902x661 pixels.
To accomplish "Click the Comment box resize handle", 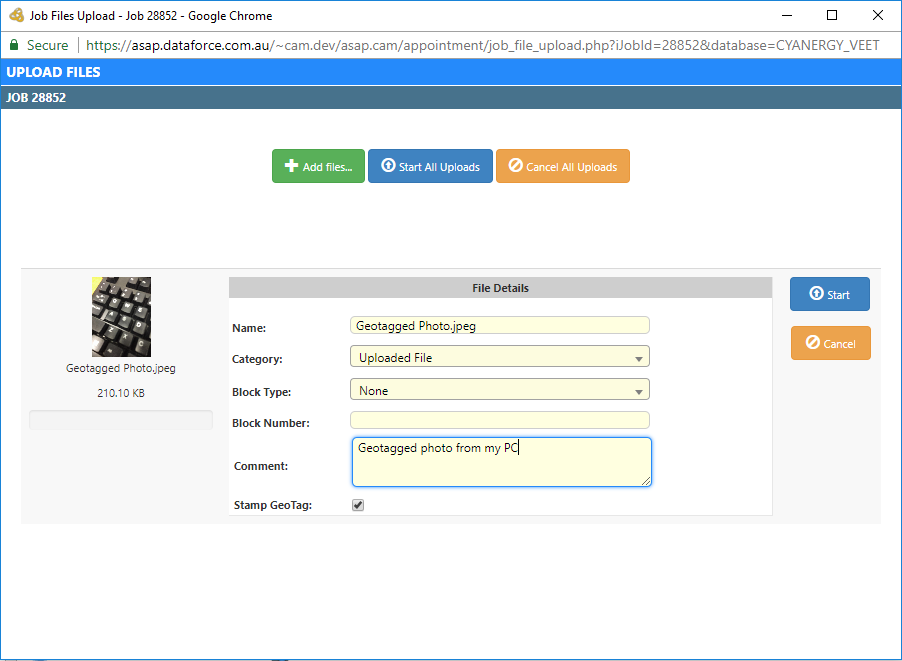I will pyautogui.click(x=646, y=481).
